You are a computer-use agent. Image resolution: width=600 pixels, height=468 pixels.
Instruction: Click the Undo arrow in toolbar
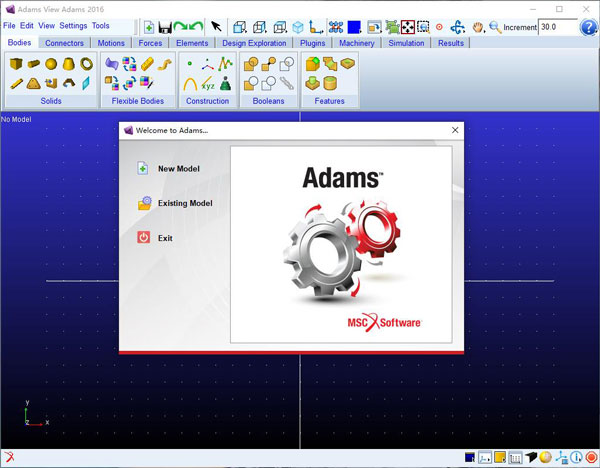pos(196,27)
